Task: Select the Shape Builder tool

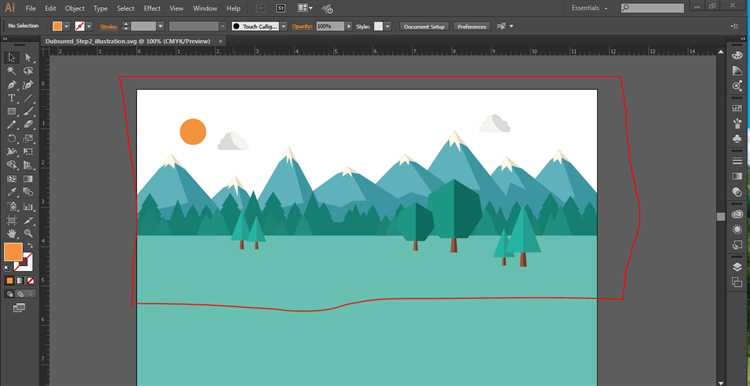Action: (11, 165)
